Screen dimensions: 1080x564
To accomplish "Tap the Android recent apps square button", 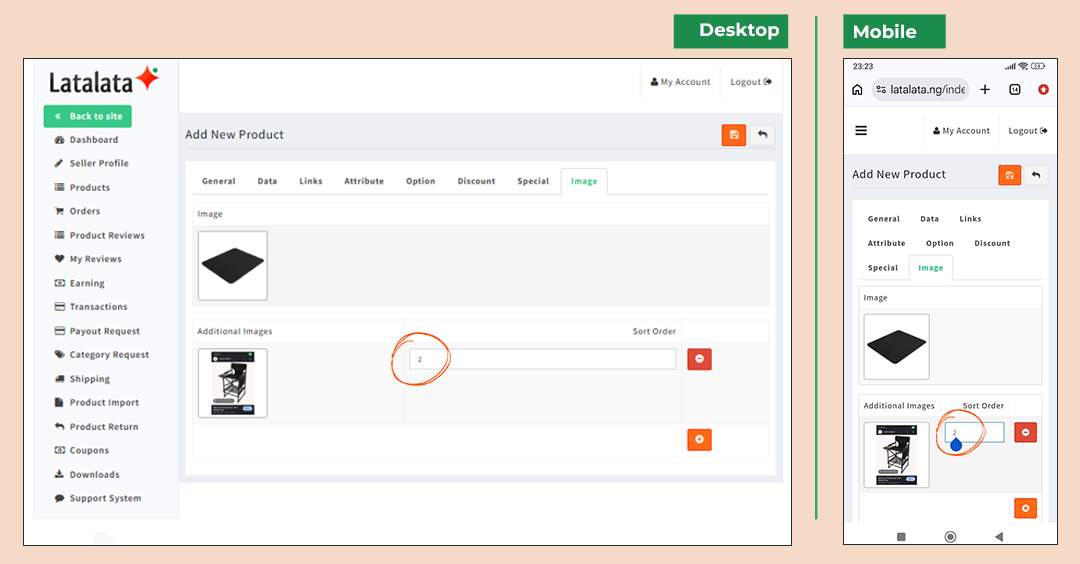I will pyautogui.click(x=901, y=537).
